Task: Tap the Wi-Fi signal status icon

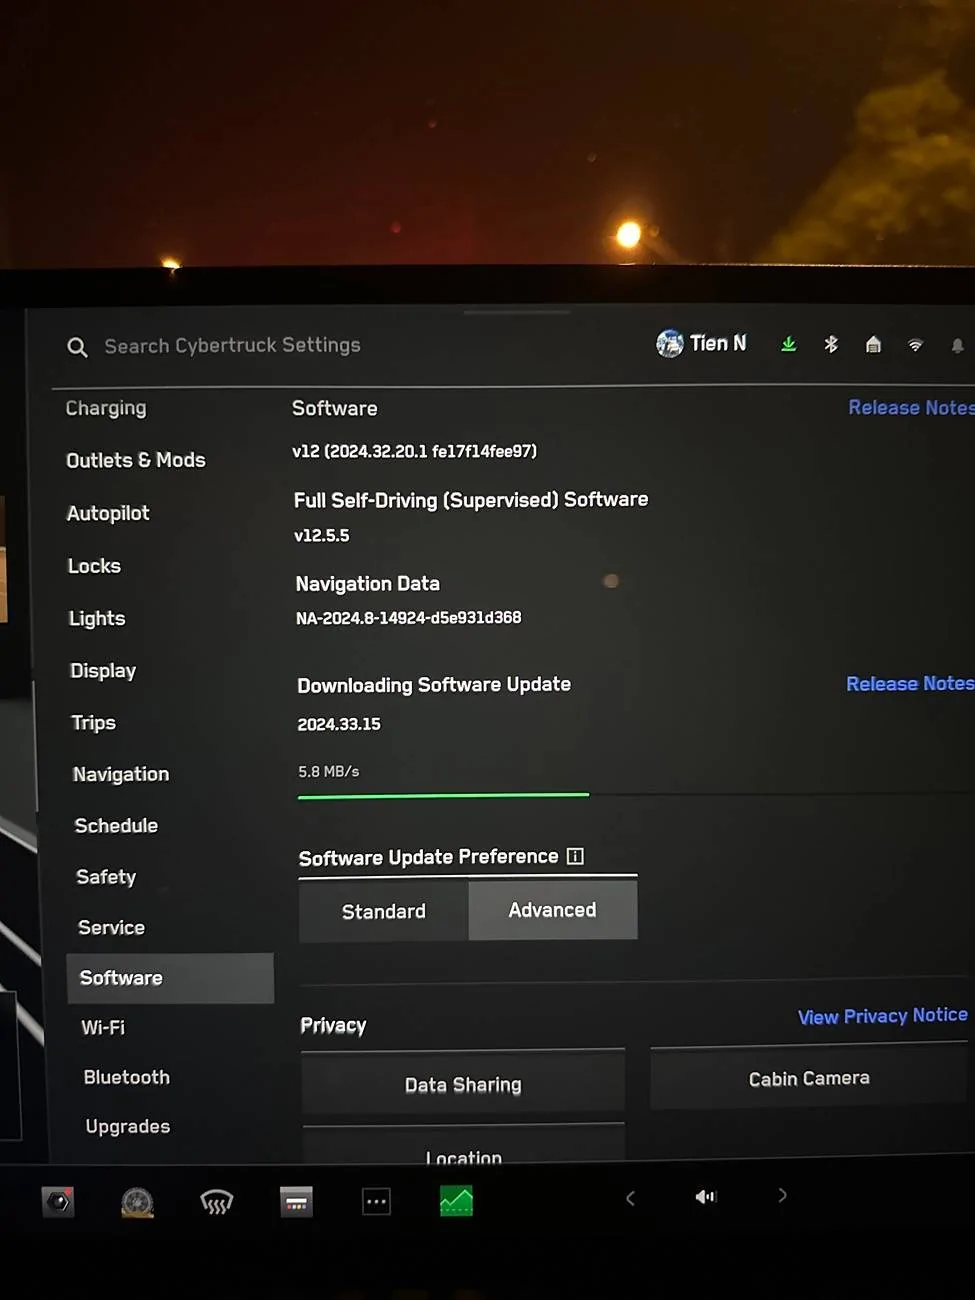Action: pos(915,345)
